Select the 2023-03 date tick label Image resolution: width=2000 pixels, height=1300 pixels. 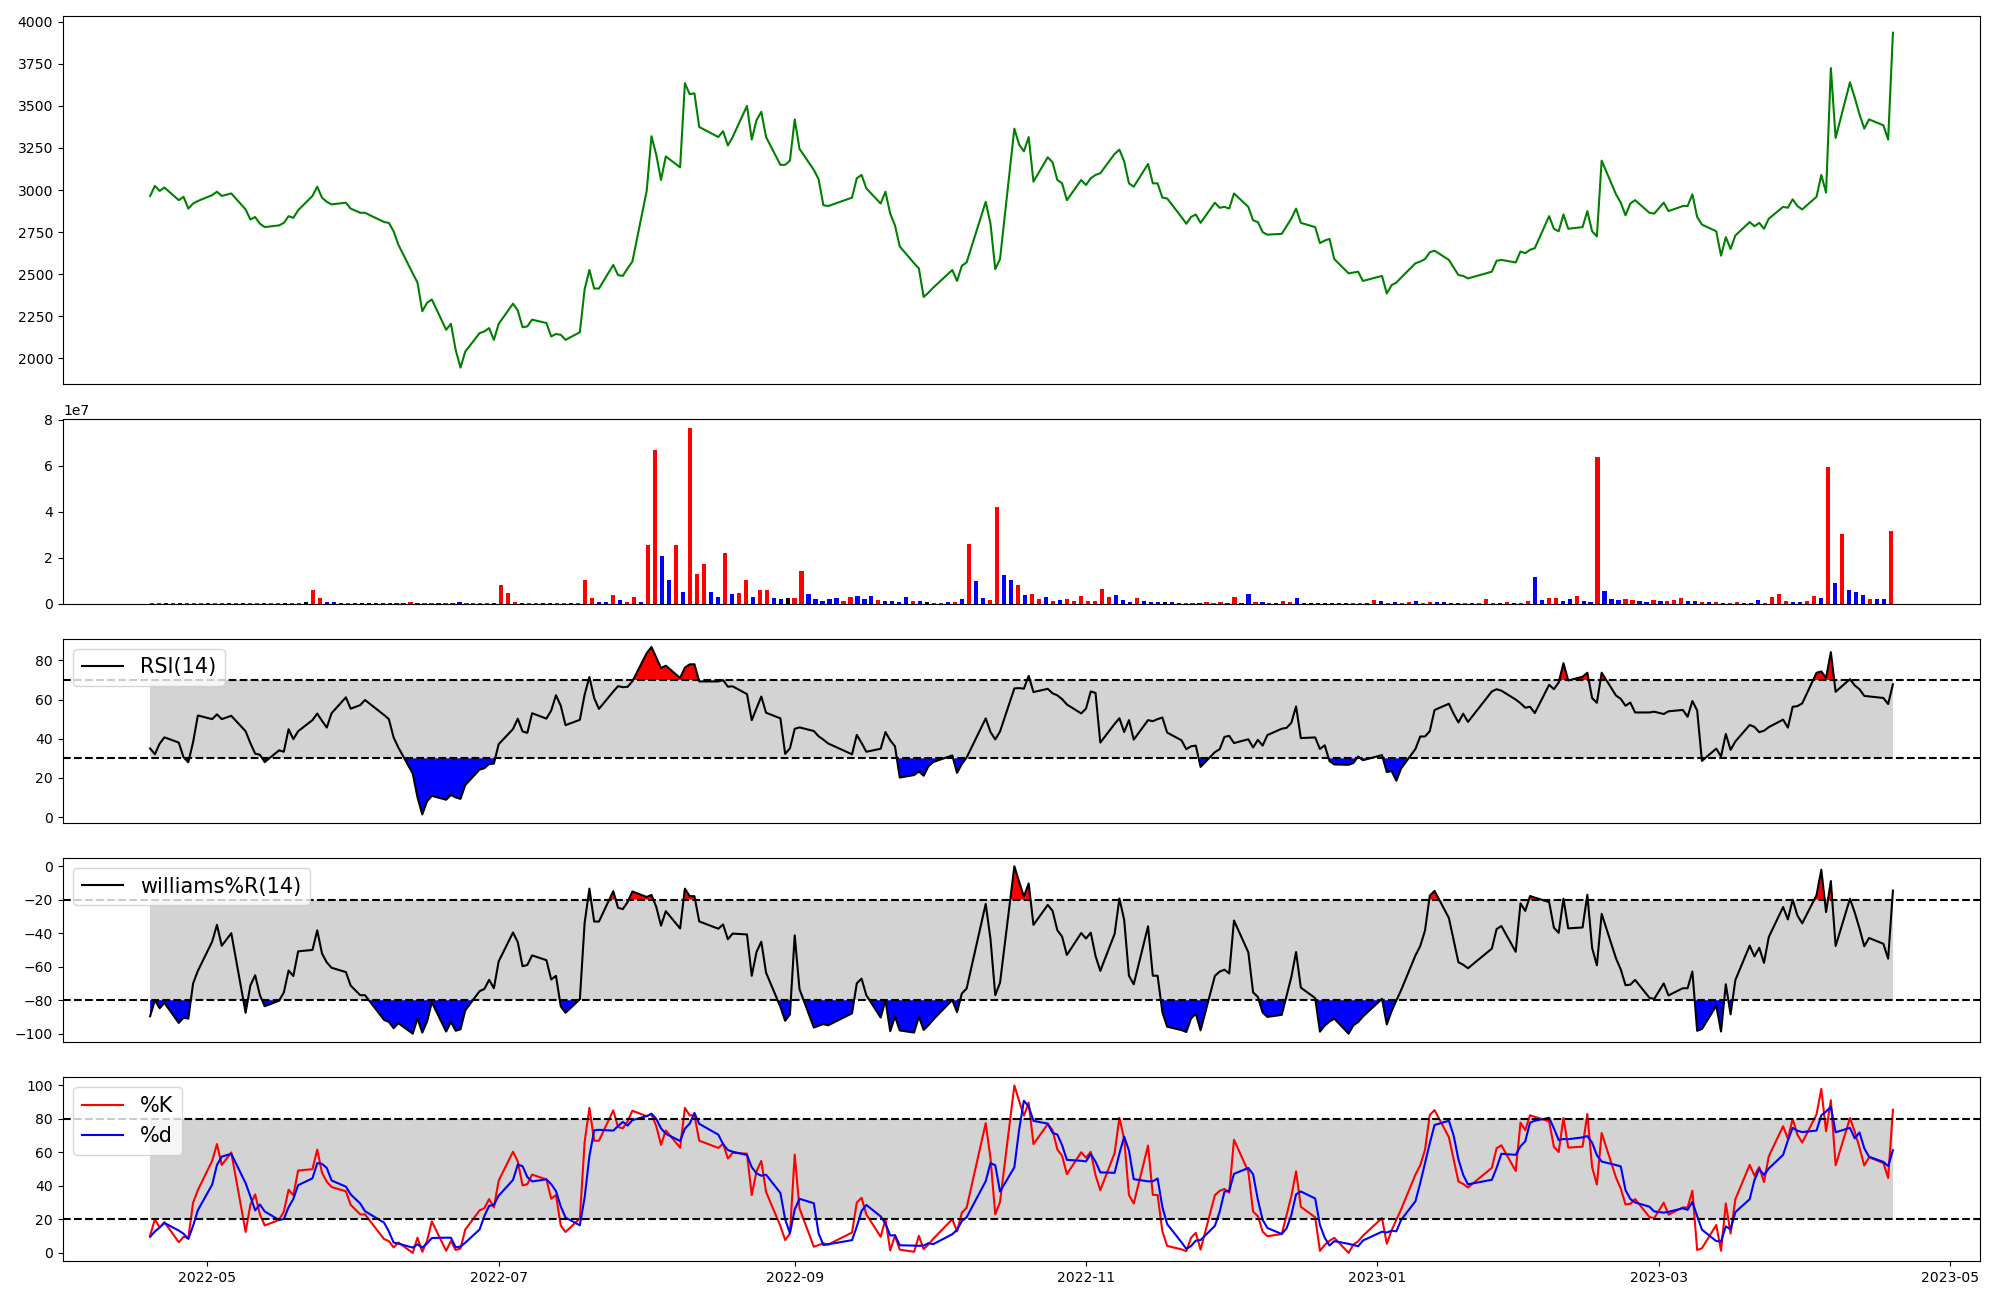point(1660,1277)
